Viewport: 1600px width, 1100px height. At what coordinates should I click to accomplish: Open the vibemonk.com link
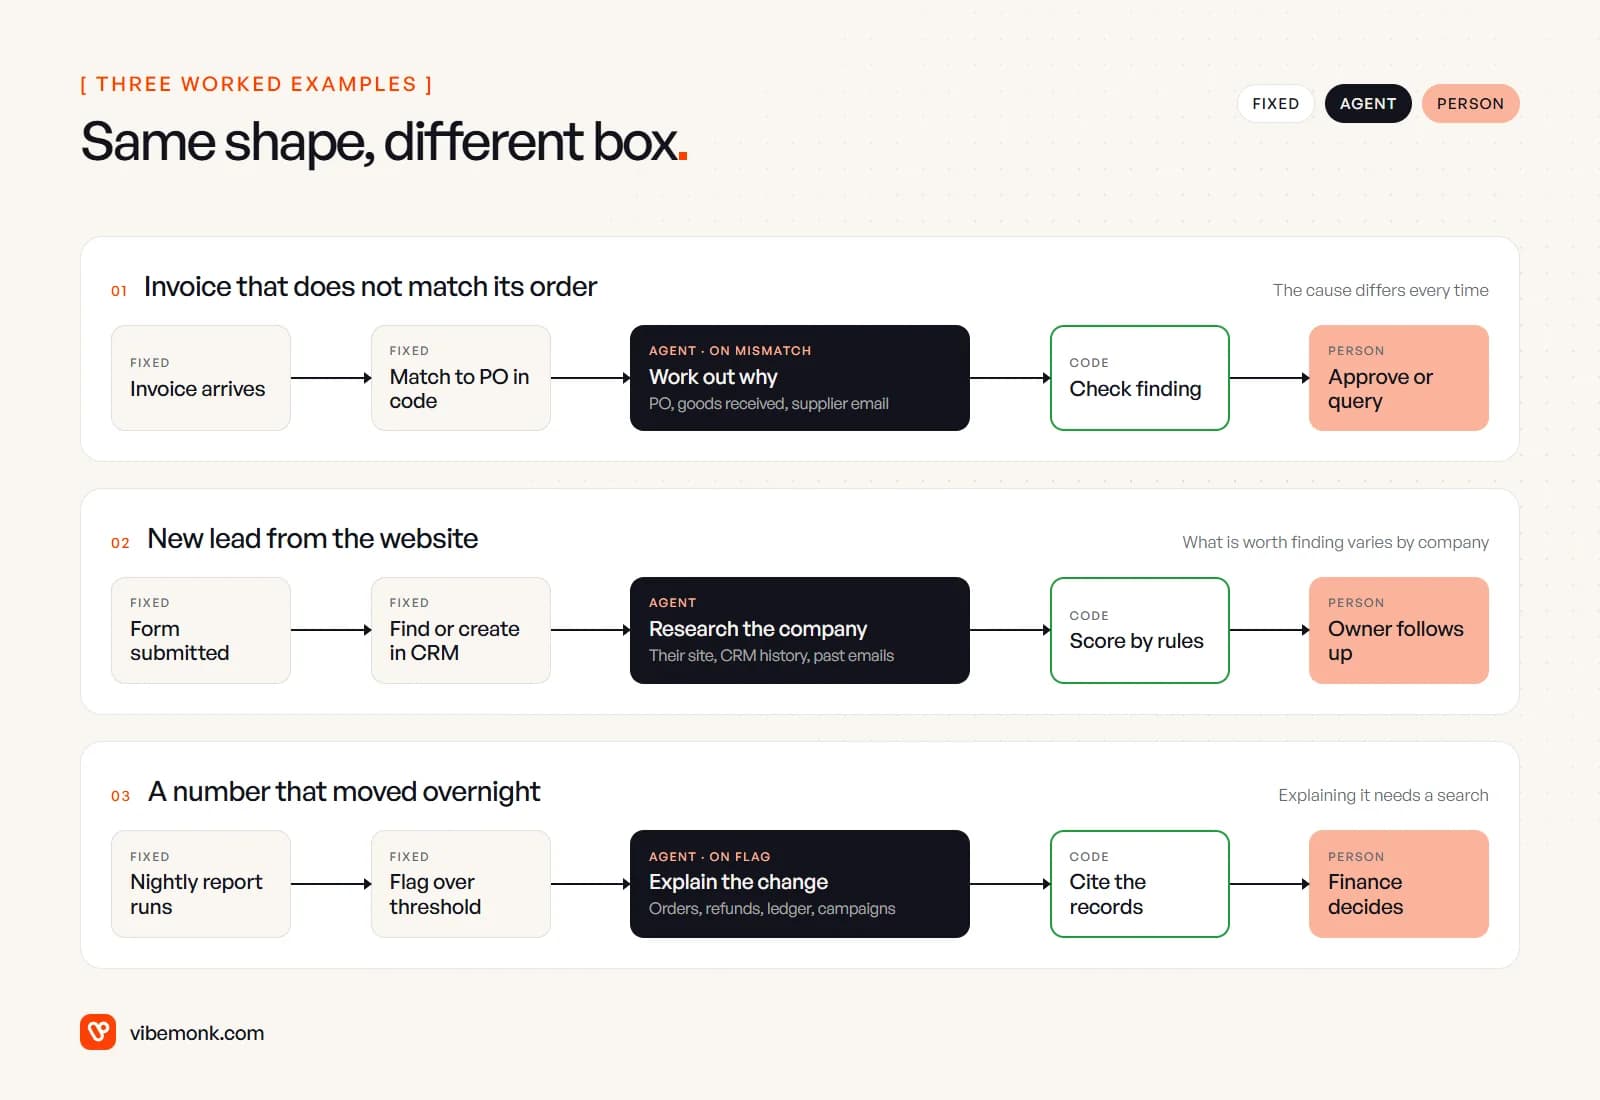coord(197,1033)
